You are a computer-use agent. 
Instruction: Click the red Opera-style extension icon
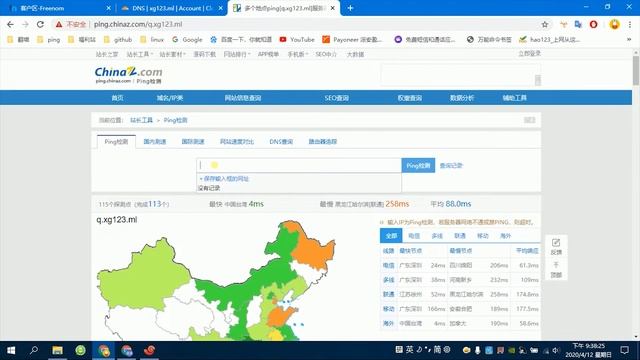(x=593, y=24)
